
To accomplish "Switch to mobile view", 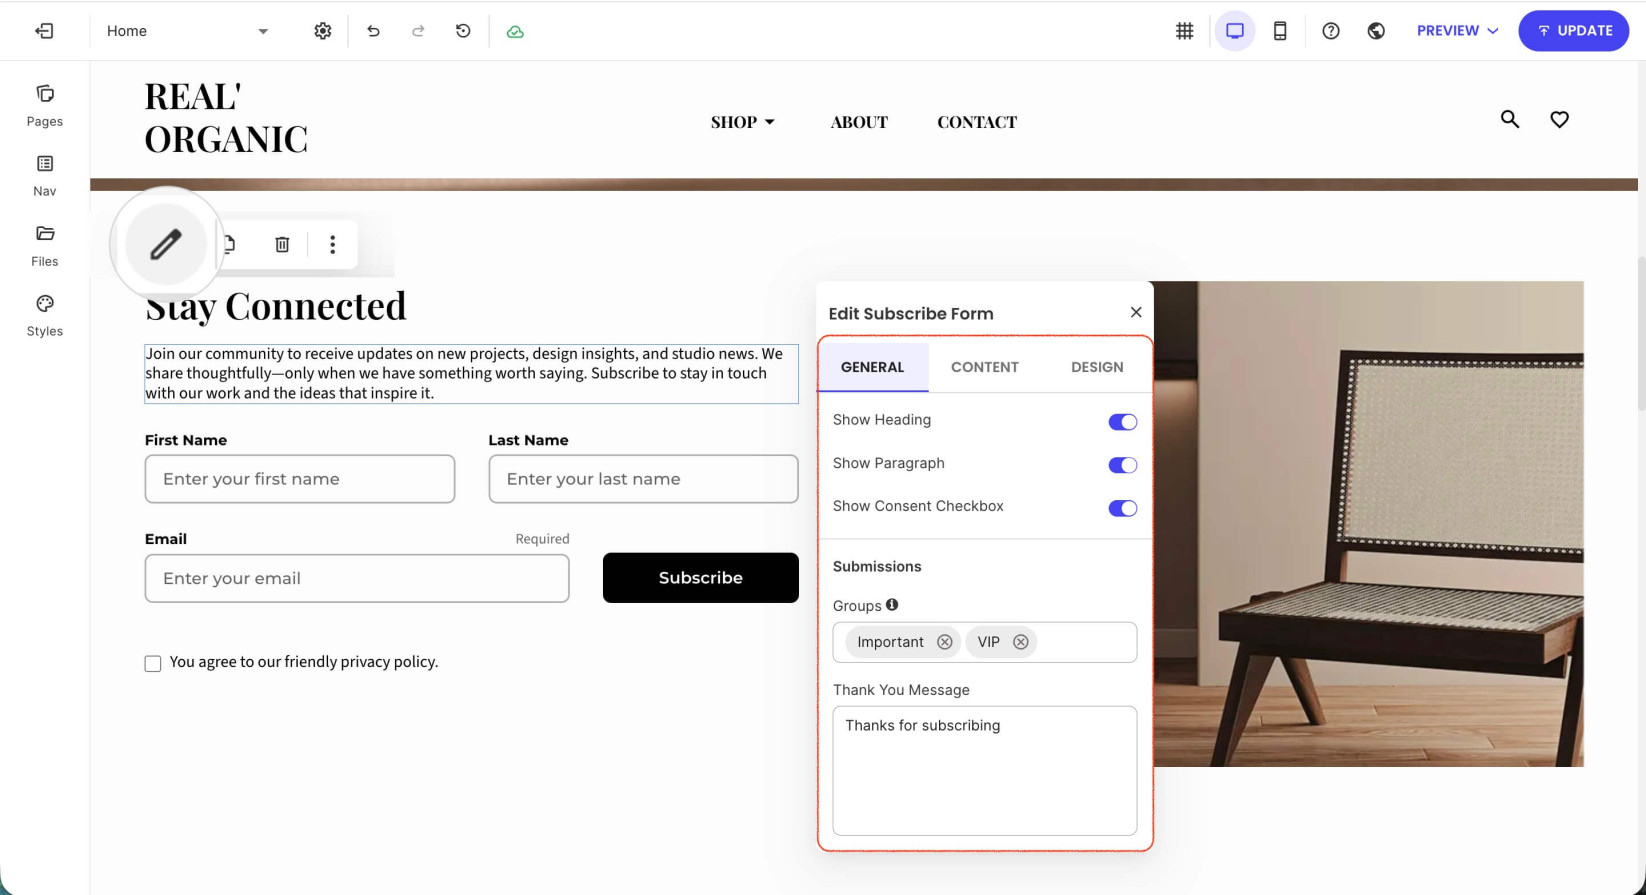I will [1280, 31].
